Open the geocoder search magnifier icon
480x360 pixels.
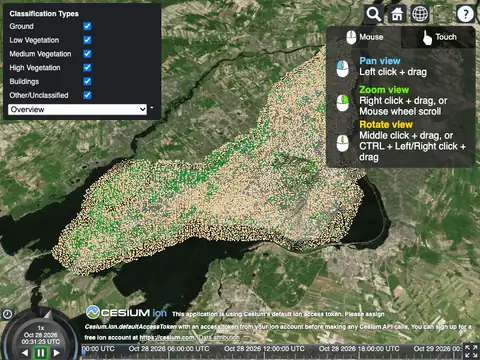(x=373, y=14)
